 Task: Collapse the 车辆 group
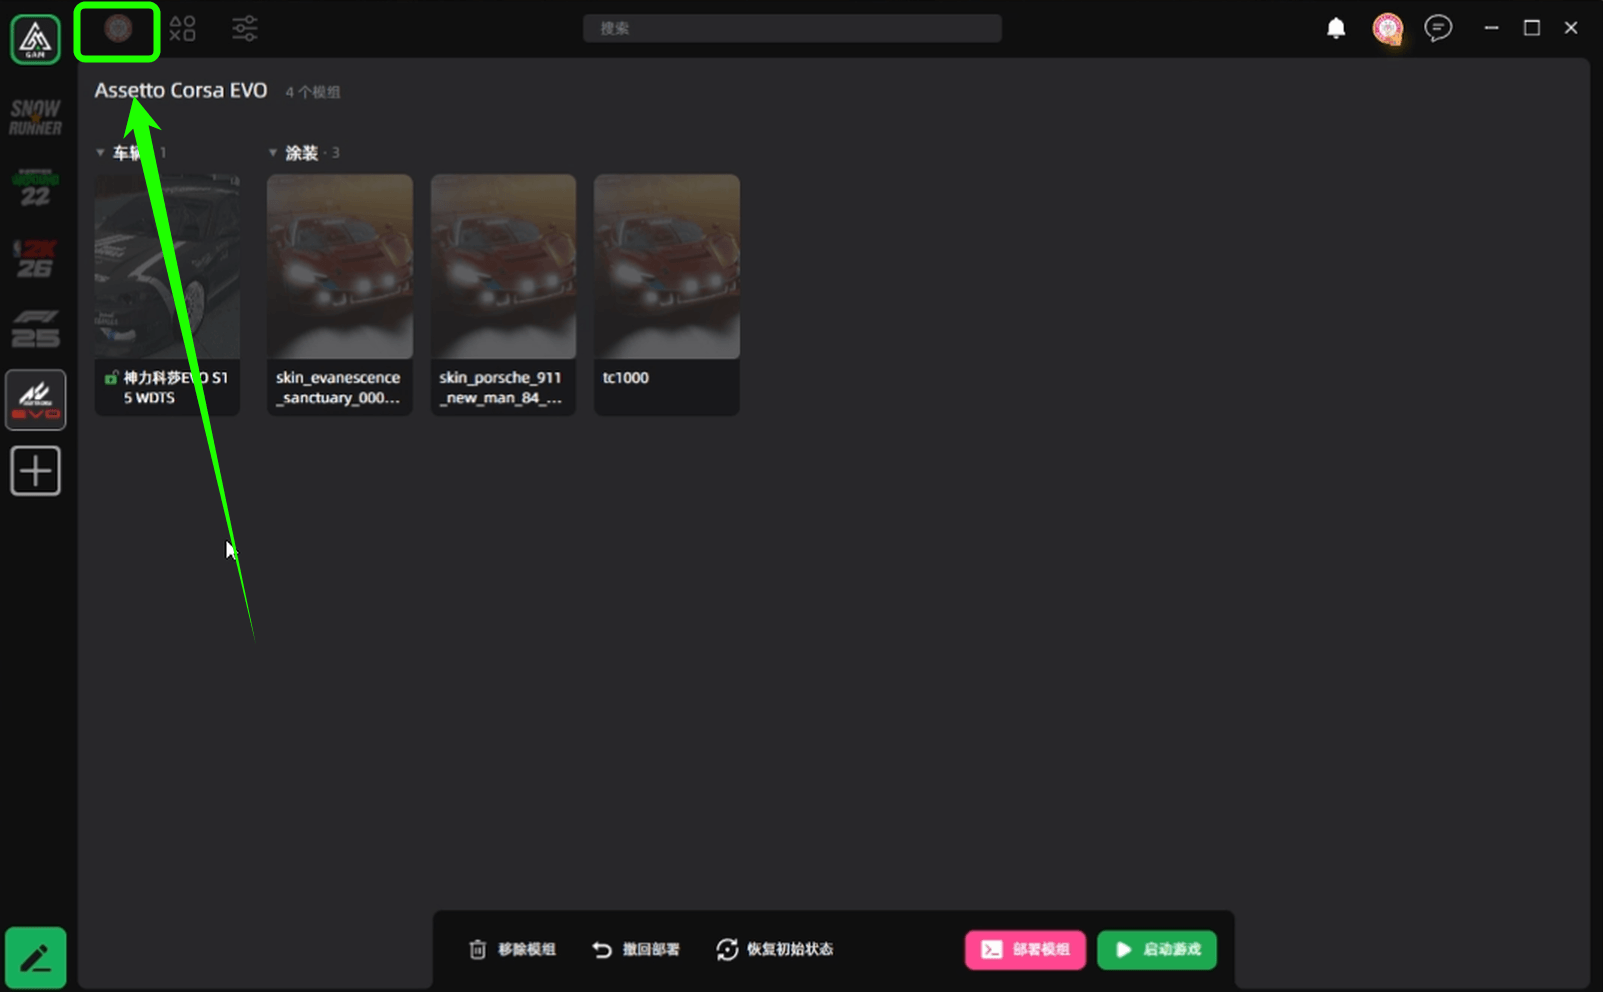[x=100, y=153]
